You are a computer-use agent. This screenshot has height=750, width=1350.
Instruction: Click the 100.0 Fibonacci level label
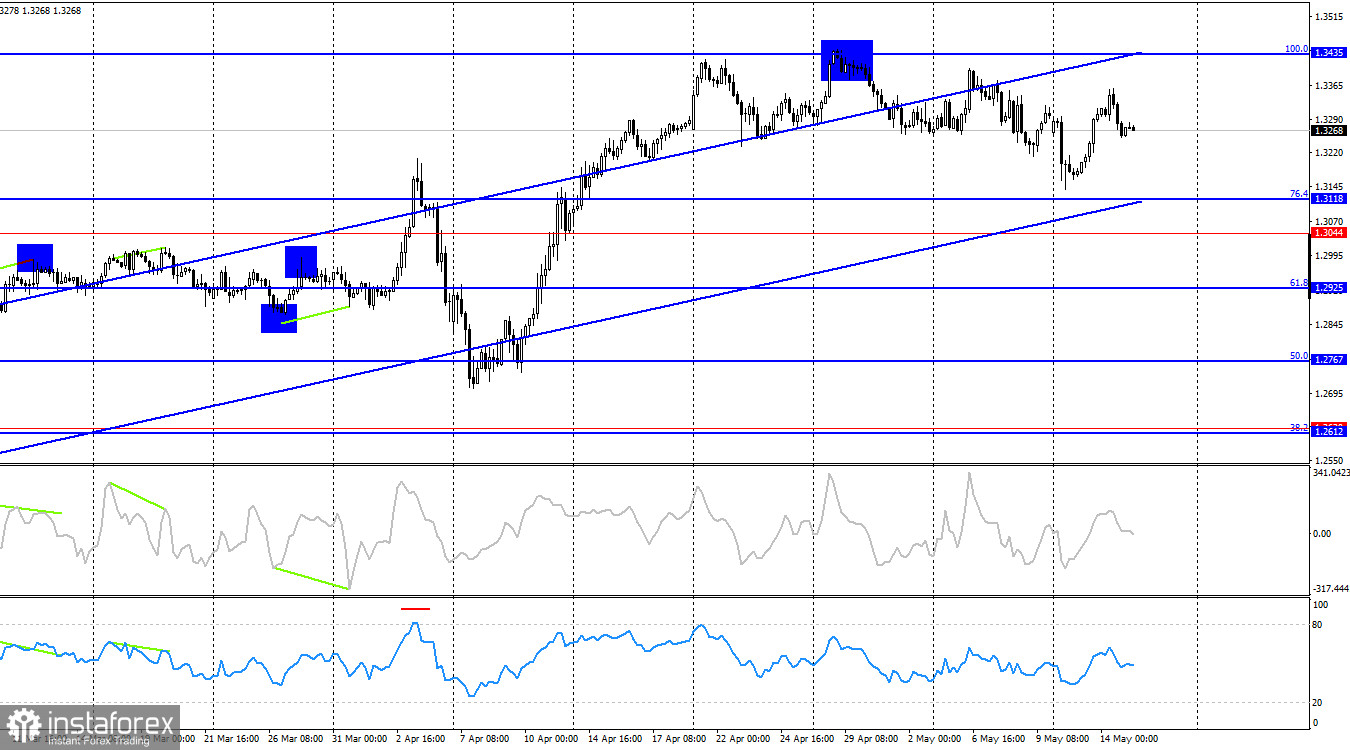pyautogui.click(x=1297, y=48)
